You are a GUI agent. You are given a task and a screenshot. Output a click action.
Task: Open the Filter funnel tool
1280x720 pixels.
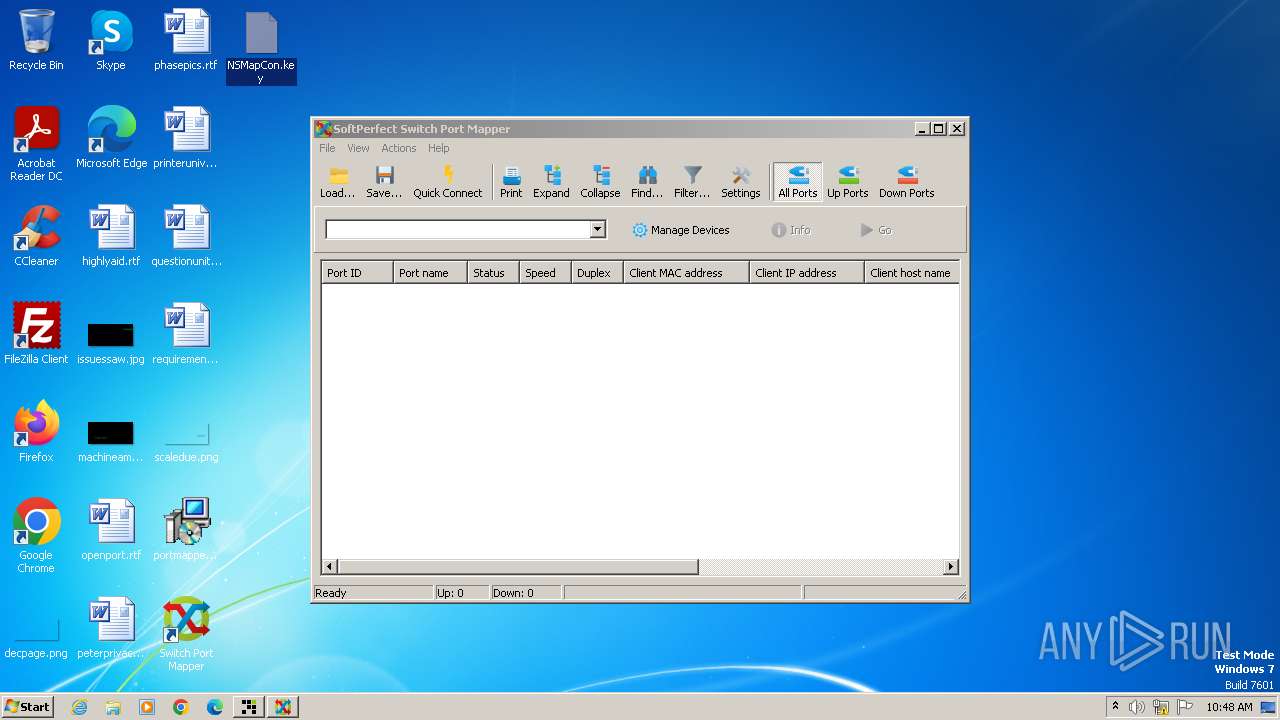click(692, 182)
